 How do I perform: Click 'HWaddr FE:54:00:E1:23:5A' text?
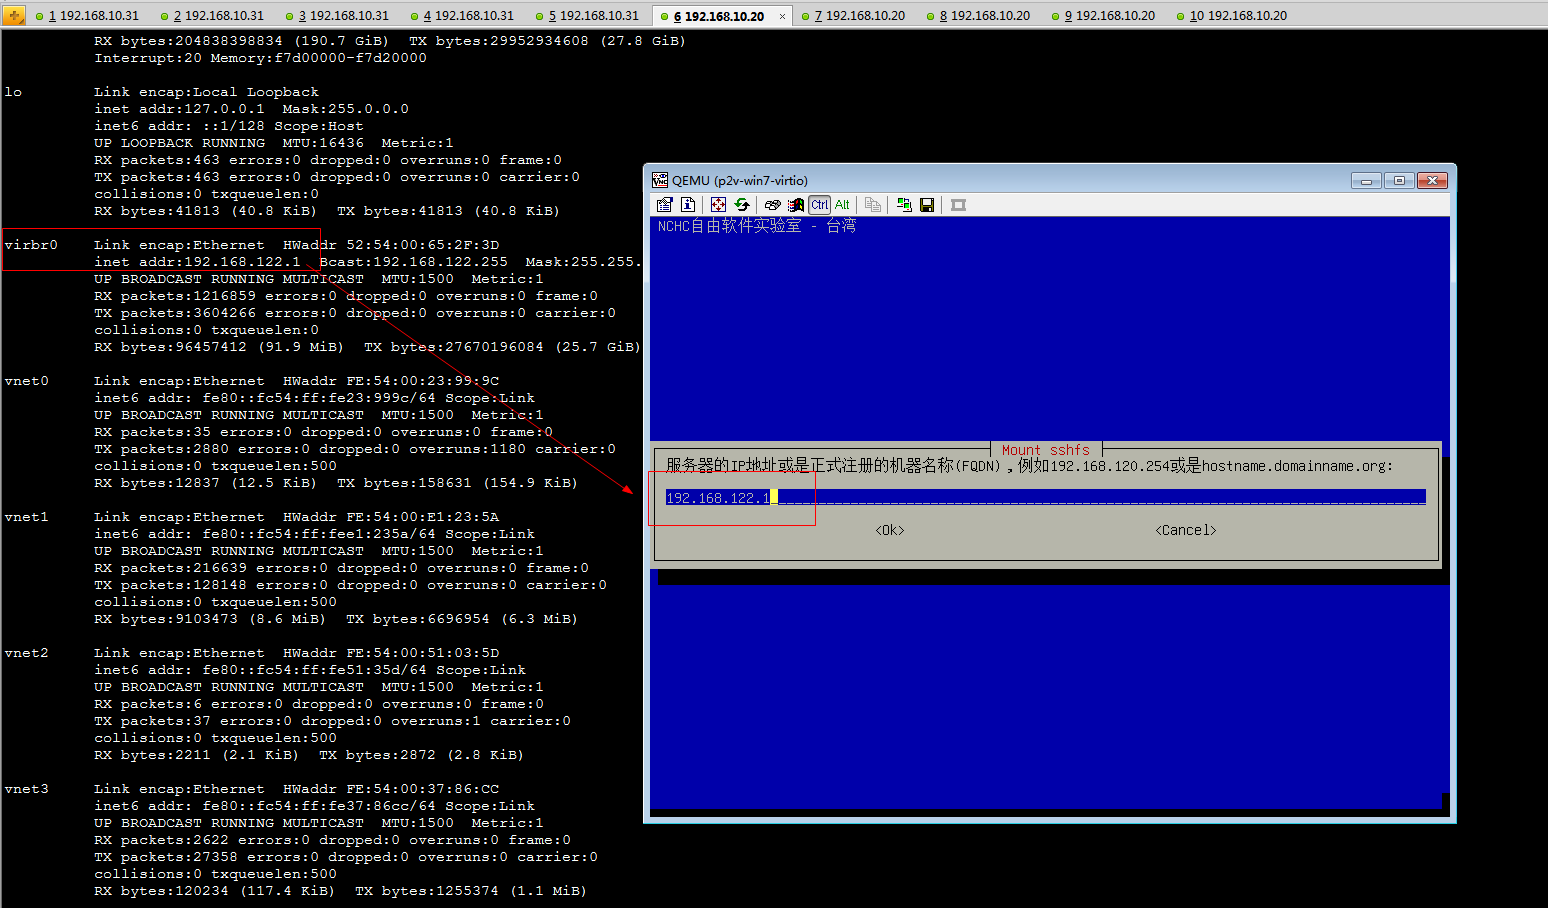click(391, 517)
